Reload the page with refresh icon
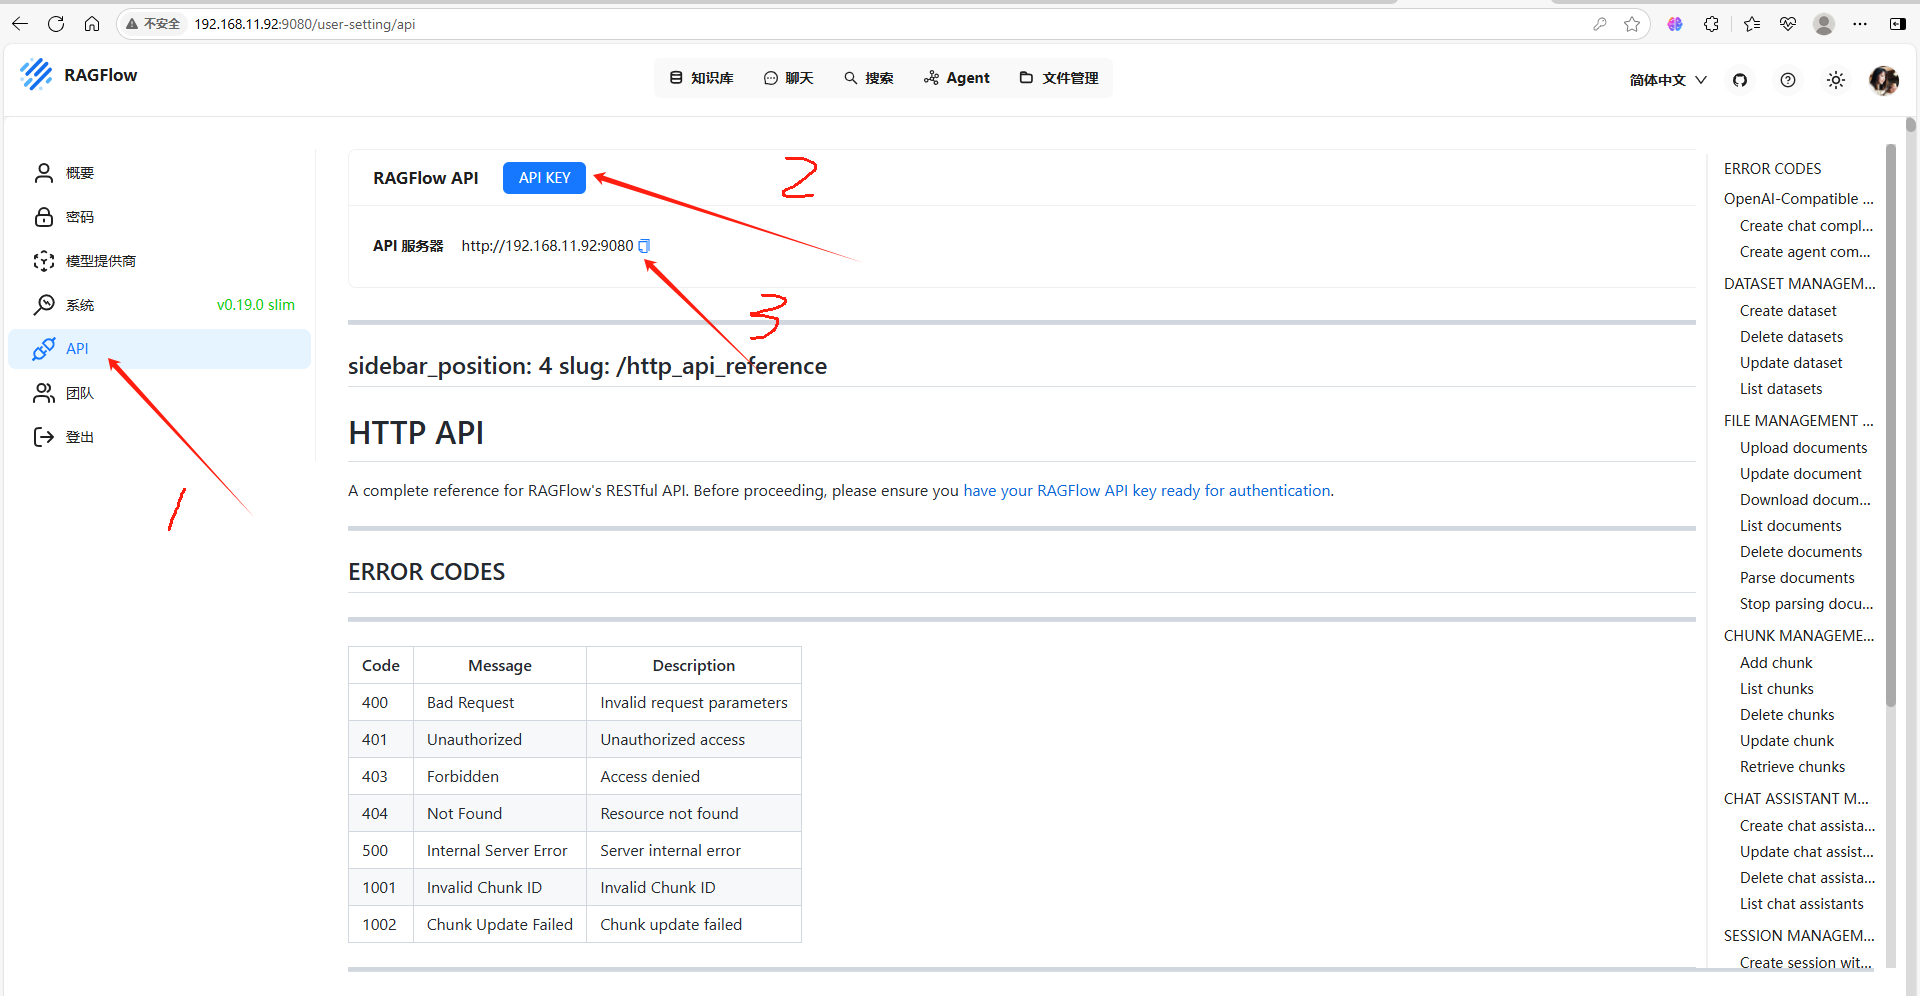This screenshot has height=996, width=1920. (56, 24)
